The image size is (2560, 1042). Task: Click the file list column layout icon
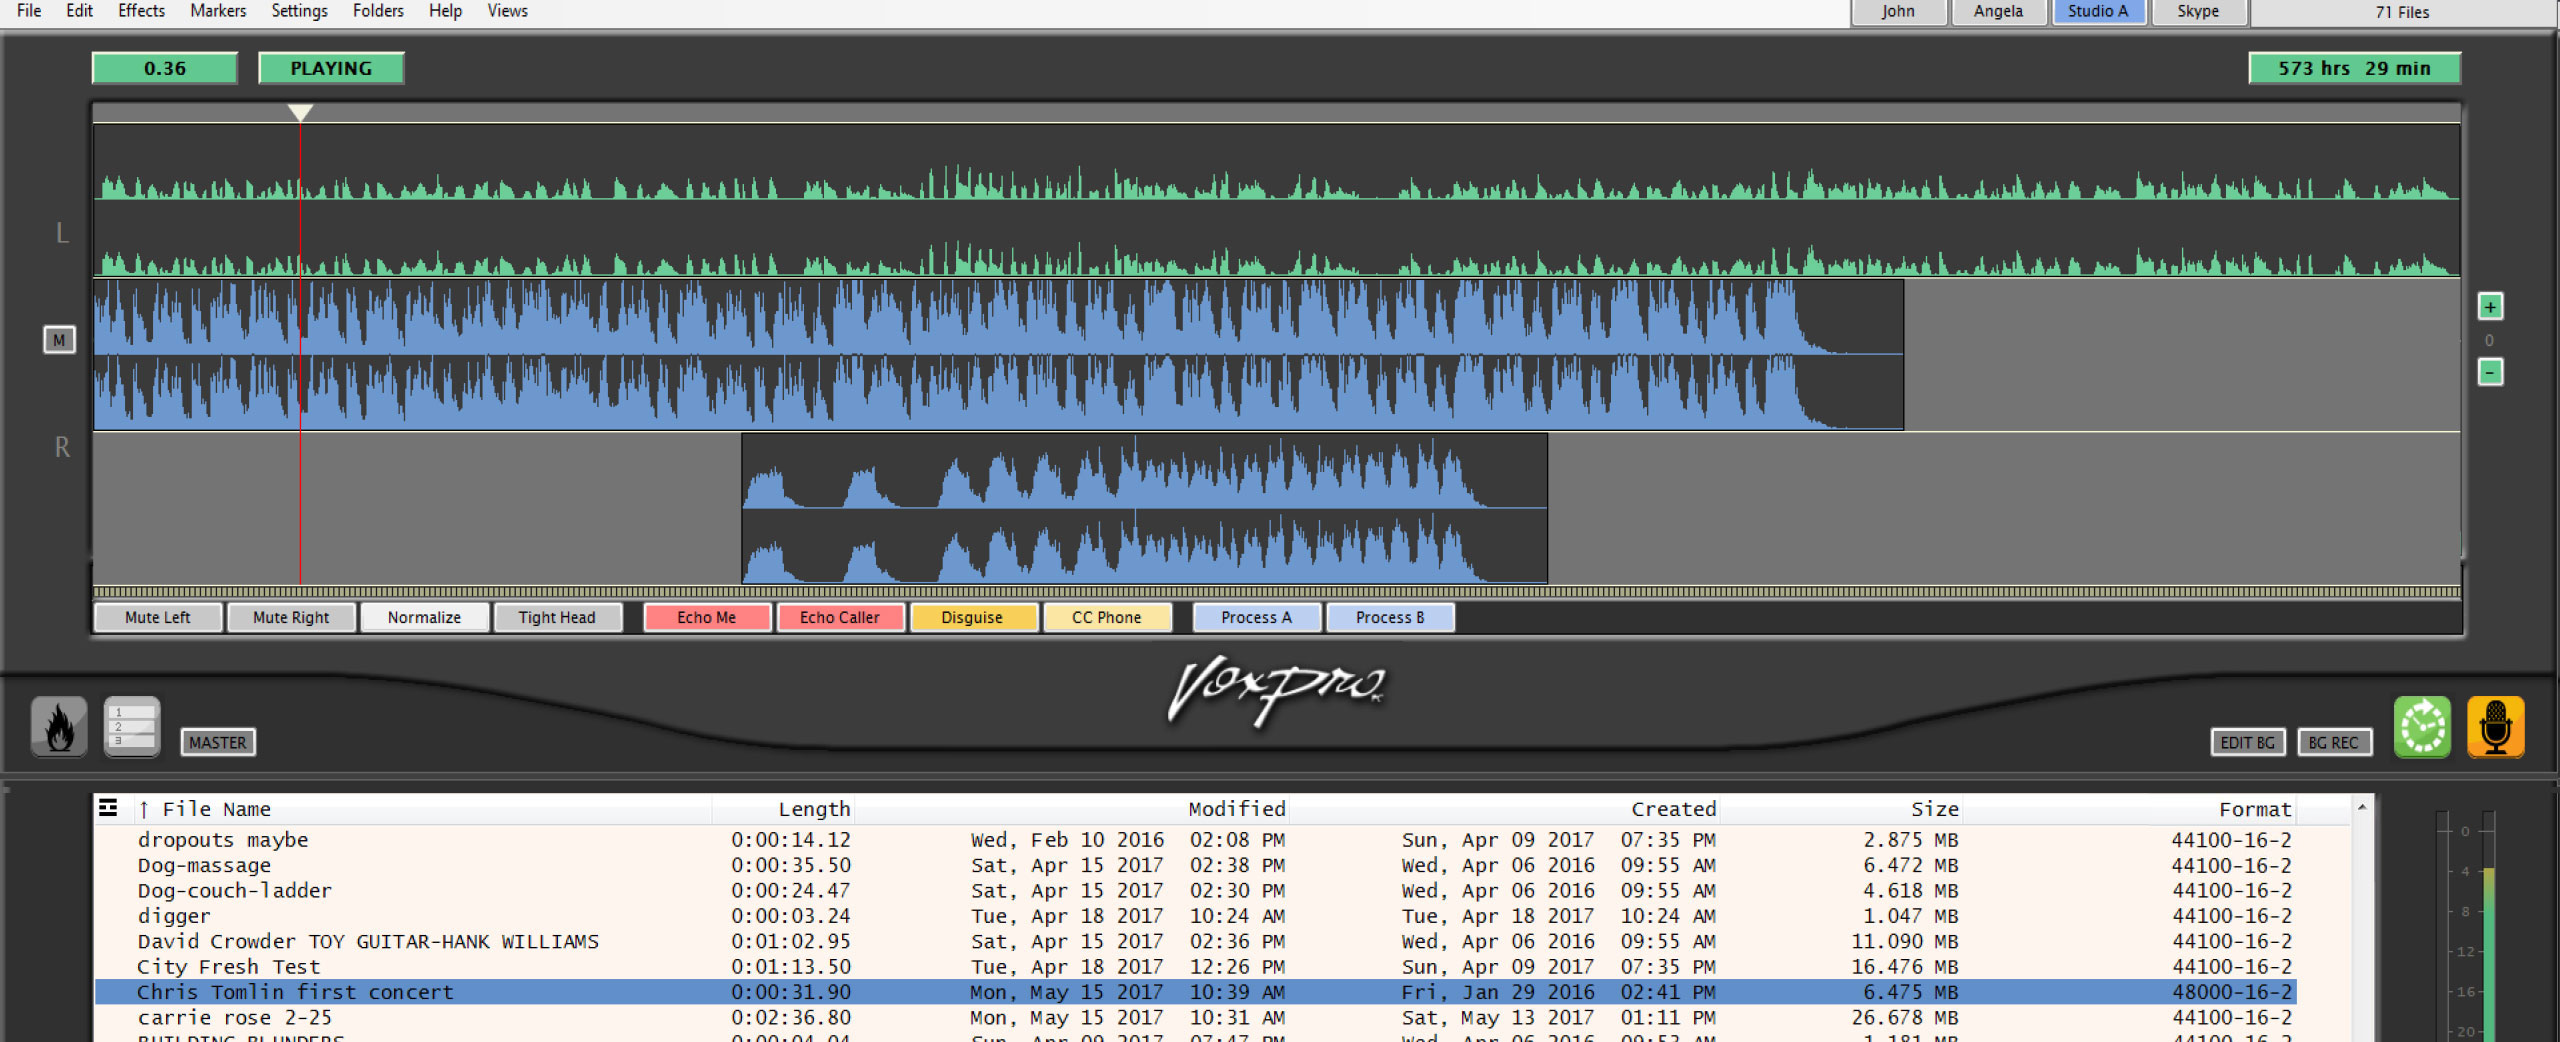tap(108, 808)
